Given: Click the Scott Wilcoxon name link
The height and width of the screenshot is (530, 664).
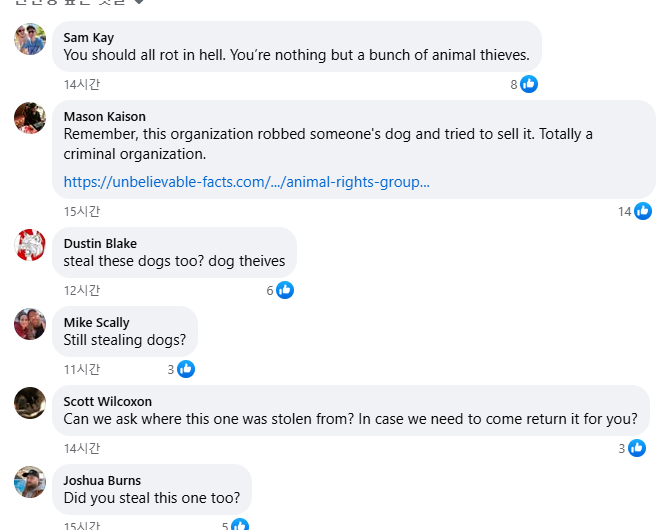Looking at the screenshot, I should click(108, 402).
